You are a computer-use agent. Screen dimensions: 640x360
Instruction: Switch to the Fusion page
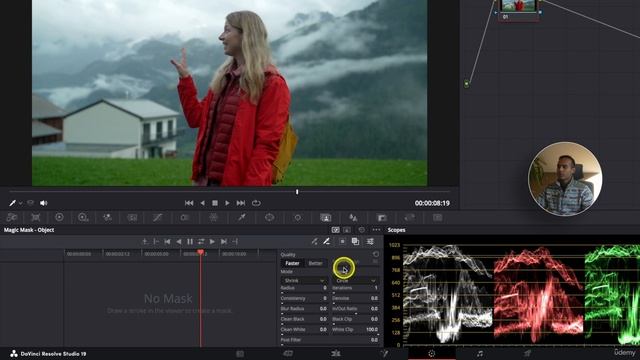[384, 353]
